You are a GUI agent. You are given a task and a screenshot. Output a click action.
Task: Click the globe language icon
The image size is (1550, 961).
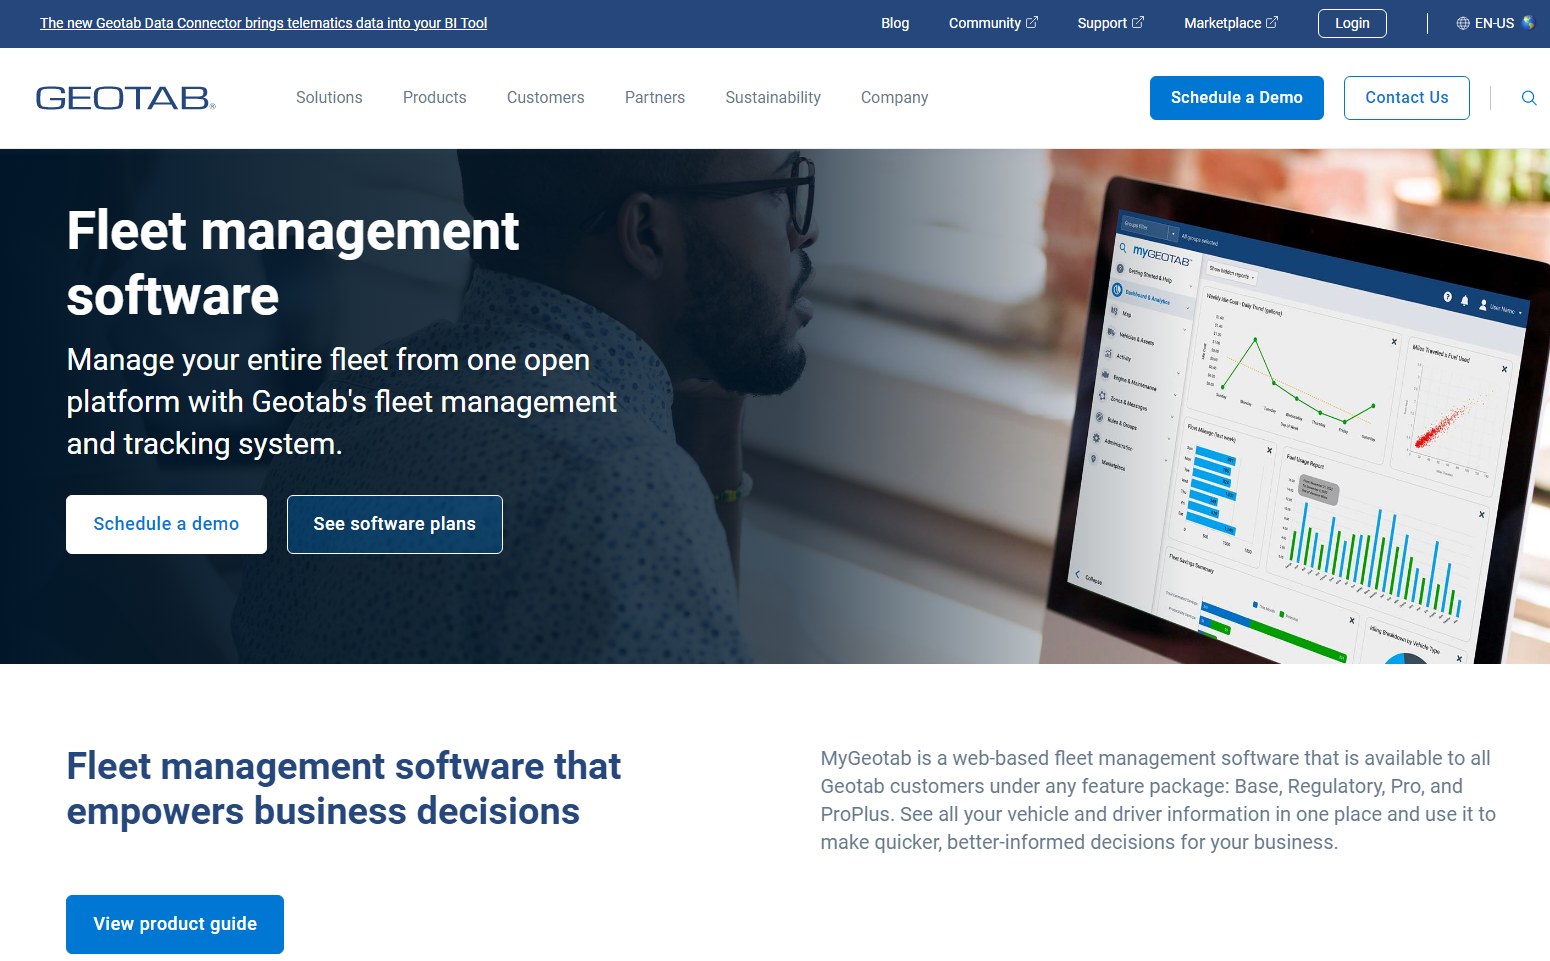coord(1463,23)
